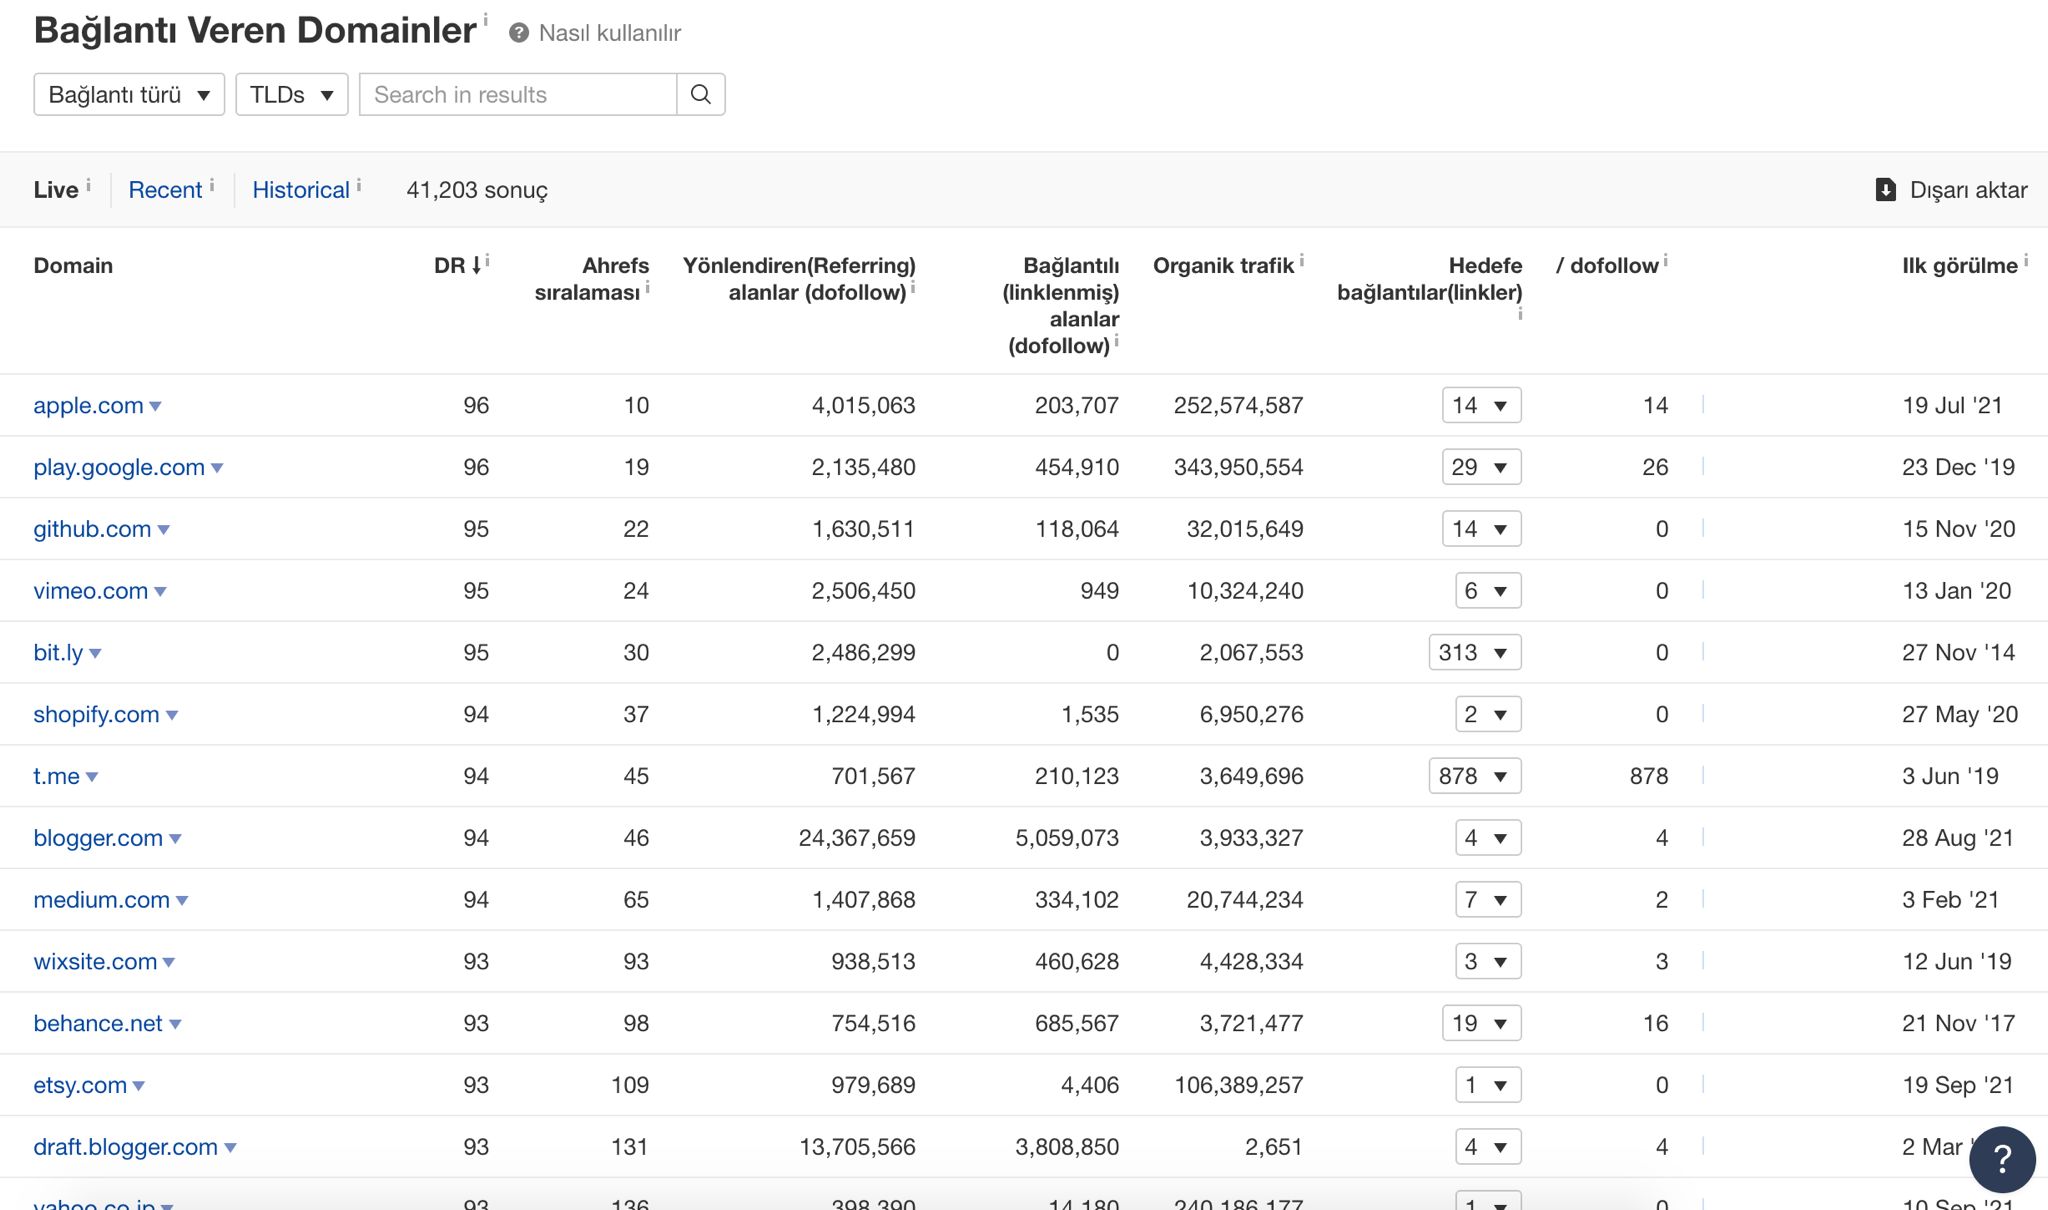Open the vimeo.com domain link
This screenshot has width=2048, height=1210.
coord(90,591)
